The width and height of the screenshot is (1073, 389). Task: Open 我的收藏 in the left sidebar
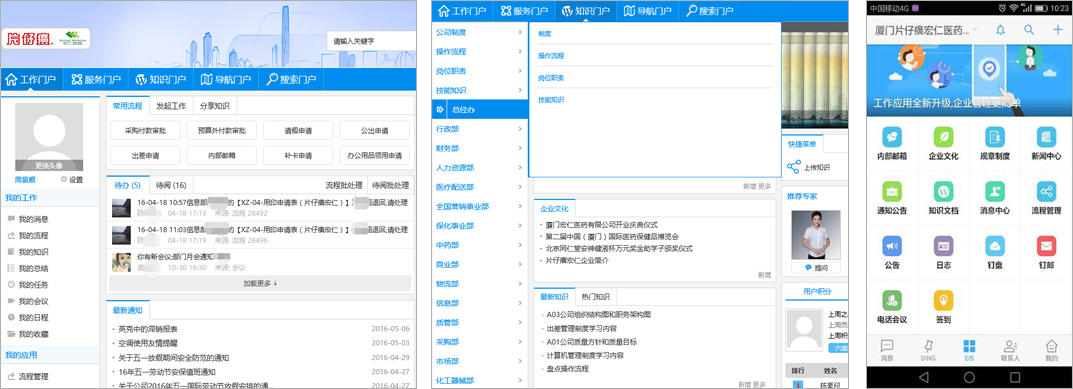34,334
